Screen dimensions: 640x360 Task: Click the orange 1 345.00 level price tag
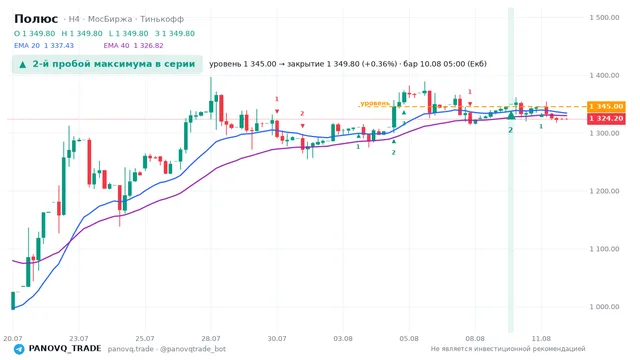(x=606, y=107)
